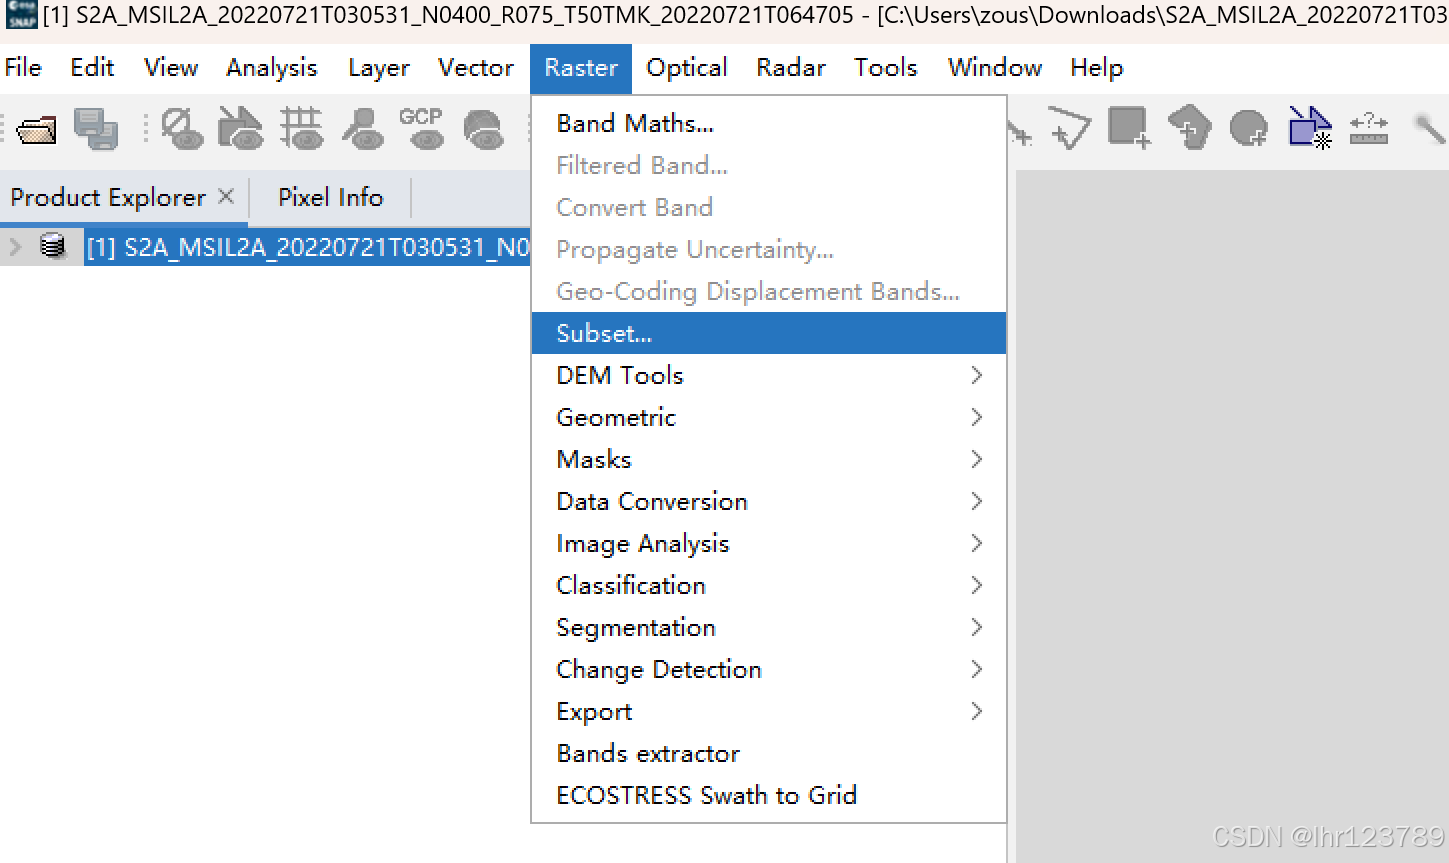Expand the S2A_MSIL2A product tree node
This screenshot has height=863, width=1449.
pyautogui.click(x=15, y=246)
